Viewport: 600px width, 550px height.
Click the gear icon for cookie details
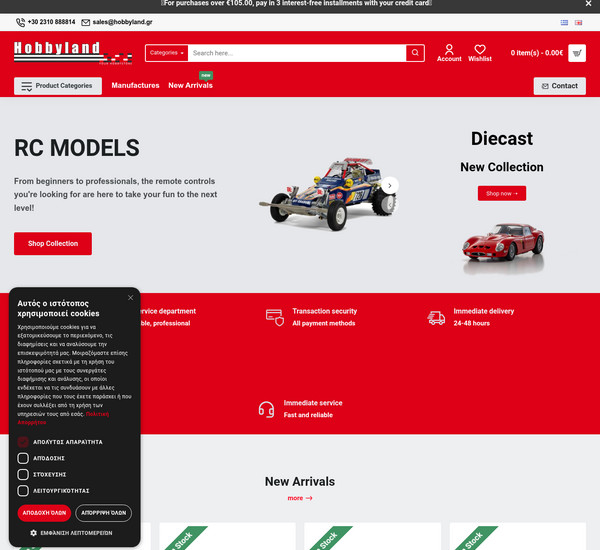pyautogui.click(x=33, y=533)
